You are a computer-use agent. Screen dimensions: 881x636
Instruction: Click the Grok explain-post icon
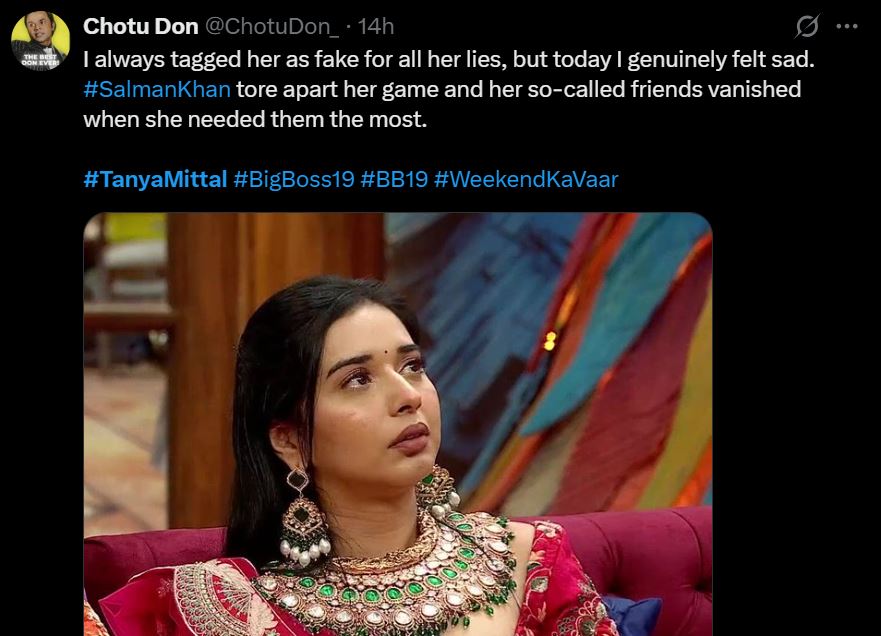[807, 26]
